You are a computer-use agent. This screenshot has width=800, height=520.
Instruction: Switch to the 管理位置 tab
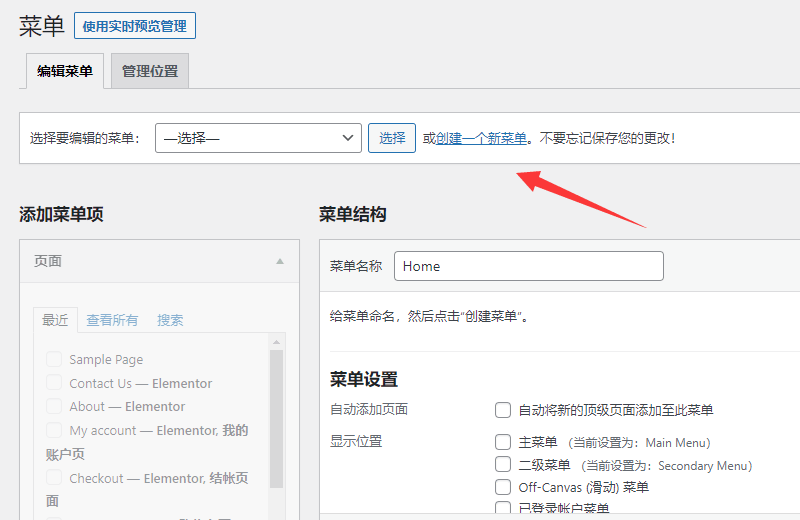(150, 72)
